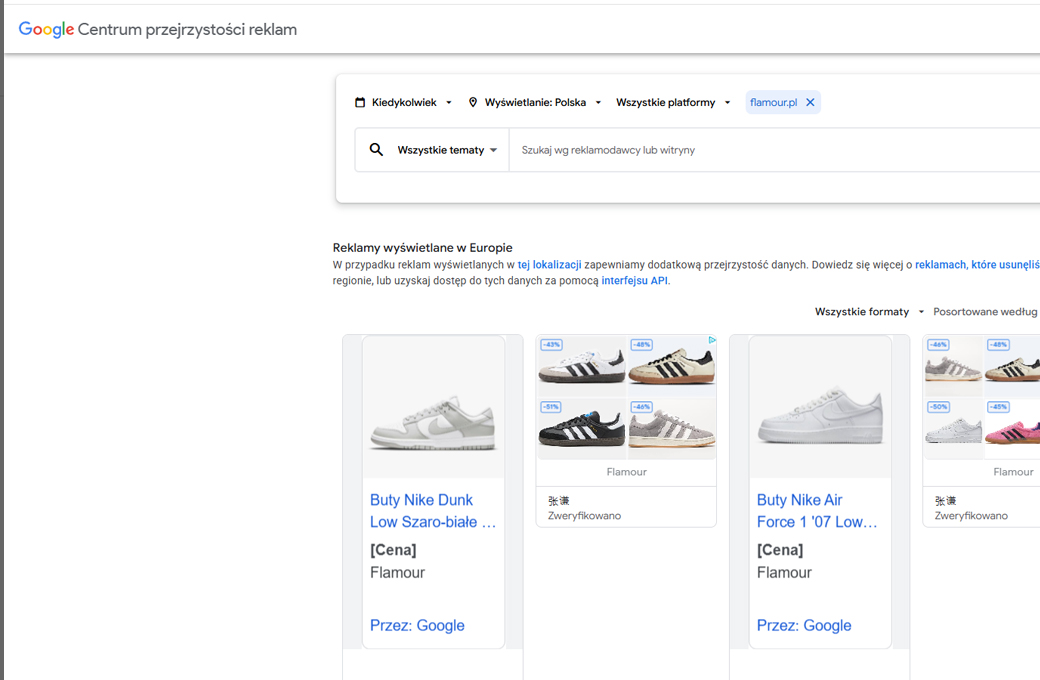
Task: Click 'Przez: Google' under the Air Force 1 ad
Action: point(804,626)
